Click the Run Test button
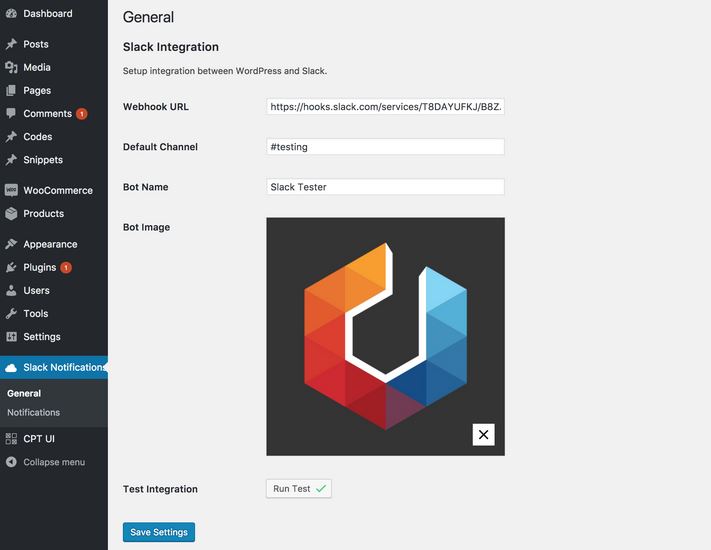 [299, 489]
